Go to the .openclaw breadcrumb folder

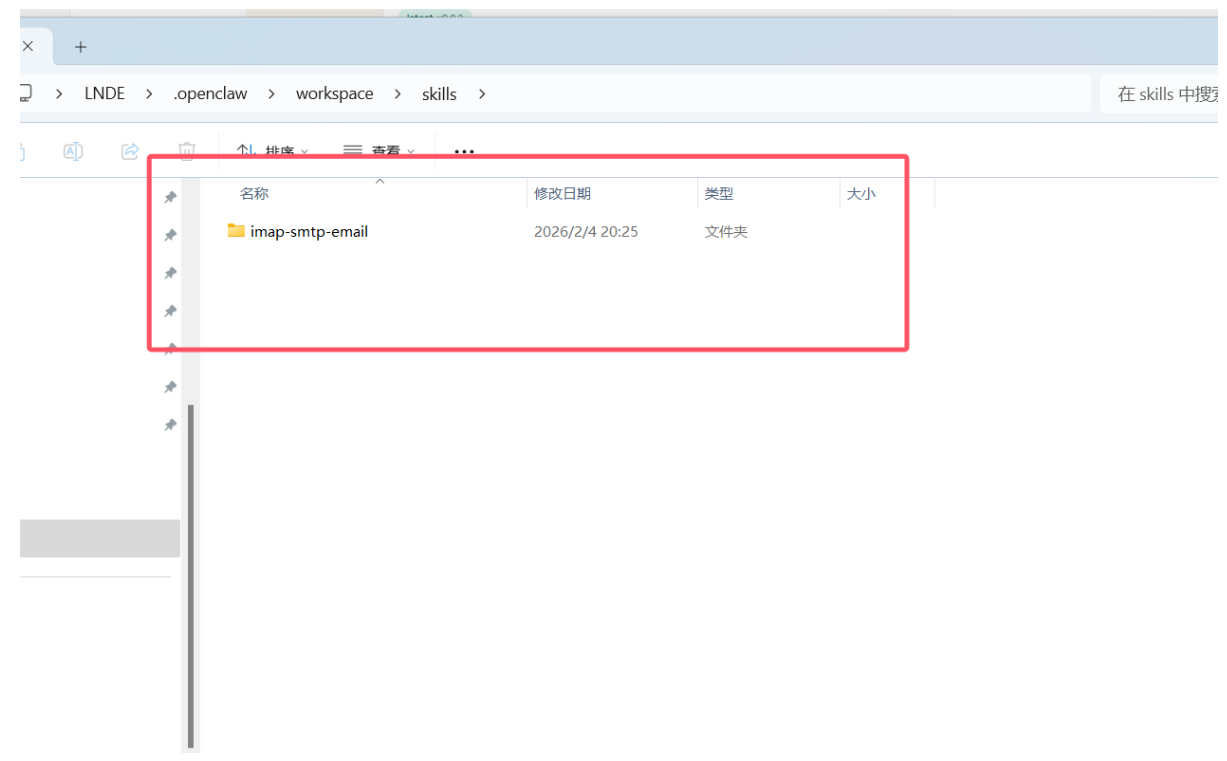click(x=210, y=93)
